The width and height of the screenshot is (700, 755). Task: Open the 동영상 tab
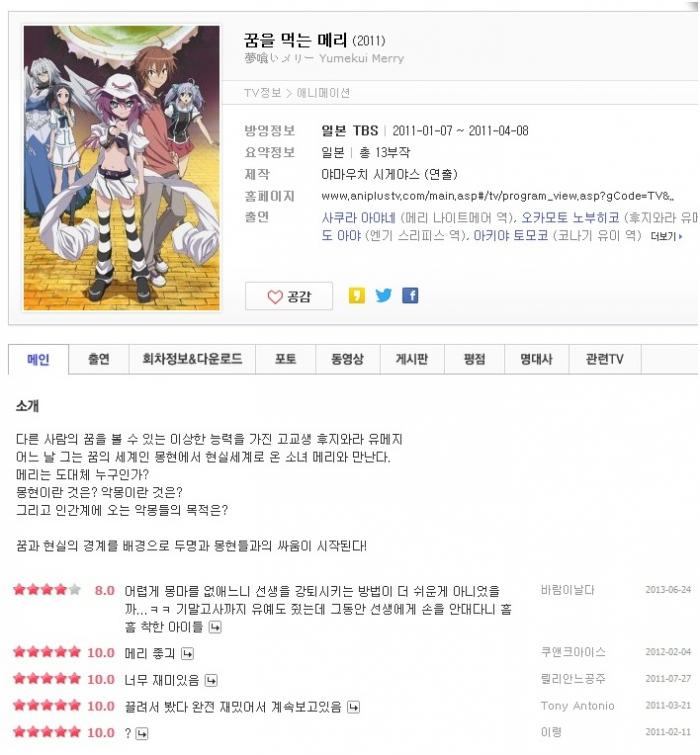[348, 359]
